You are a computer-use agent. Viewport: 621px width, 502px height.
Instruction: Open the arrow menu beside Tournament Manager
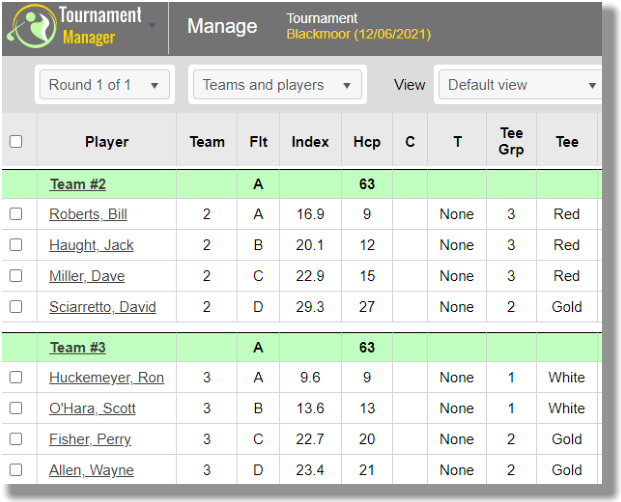pyautogui.click(x=152, y=26)
